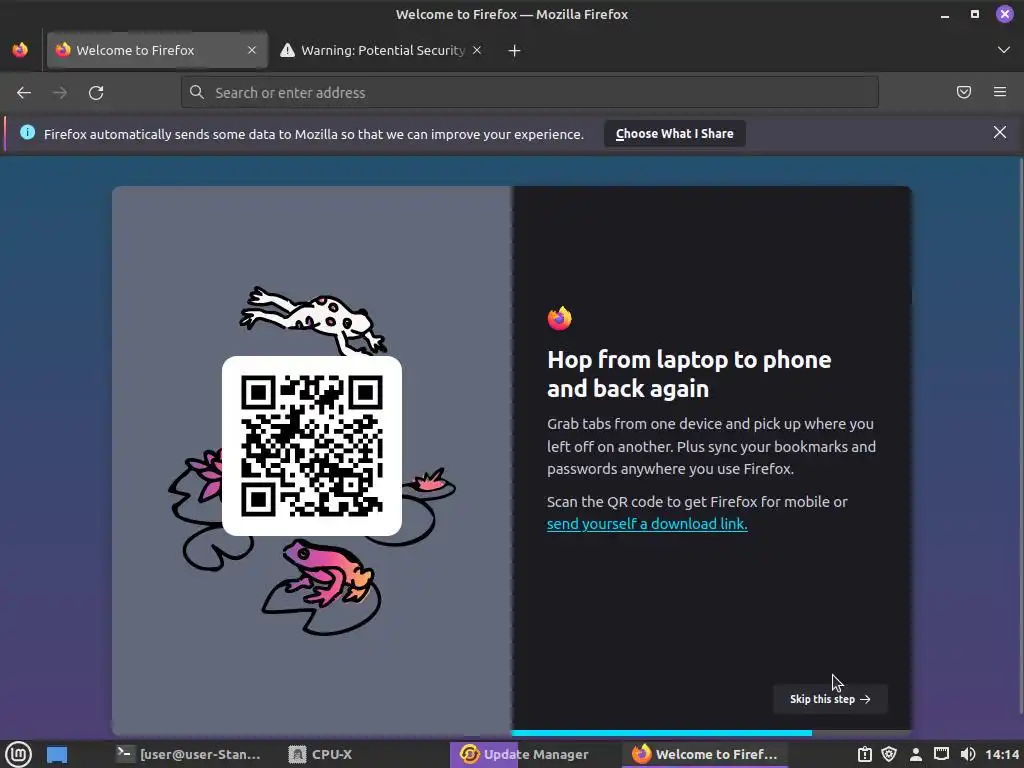
Task: Open the Save to Pocket icon
Action: click(x=964, y=93)
